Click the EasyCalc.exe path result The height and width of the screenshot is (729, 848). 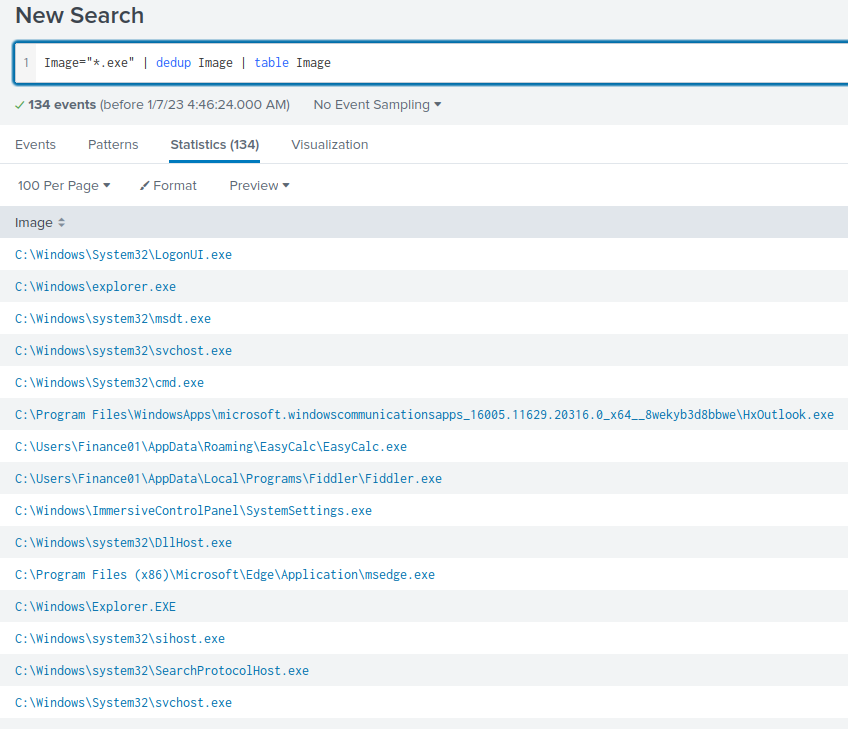pyautogui.click(x=211, y=447)
